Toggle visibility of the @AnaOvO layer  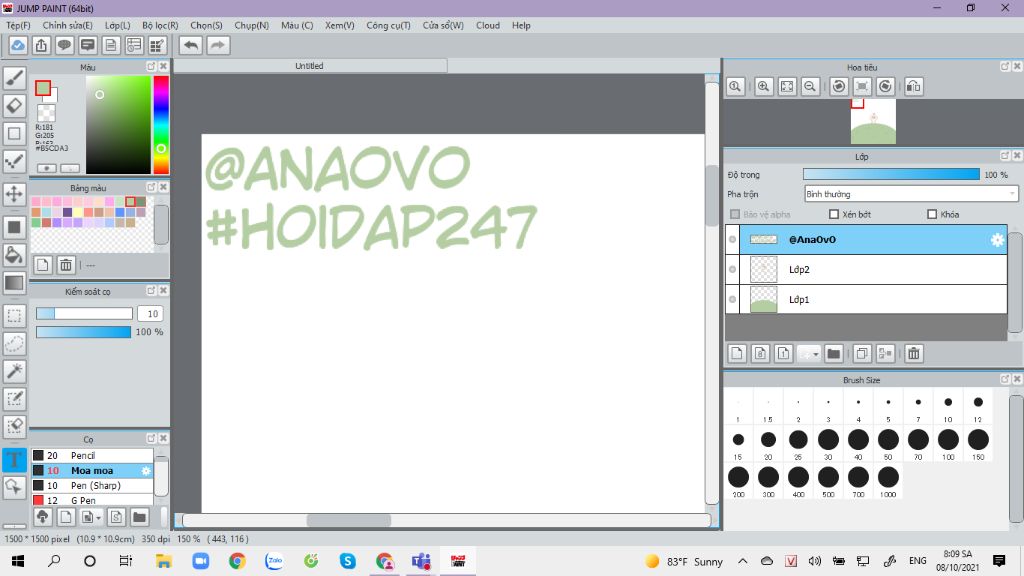732,240
